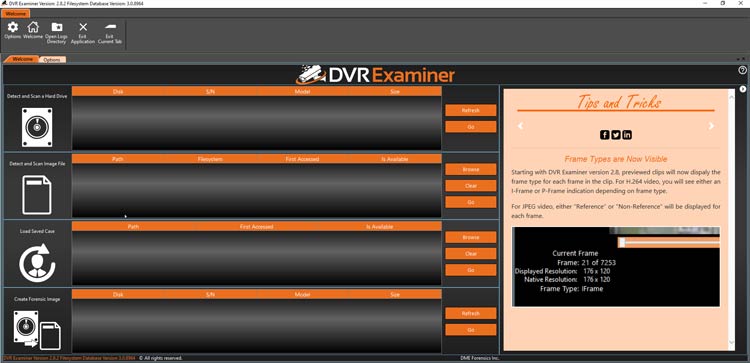Screen dimensions: 750x363
Task: Click Clear in Load Saved Case section
Action: tap(471, 253)
